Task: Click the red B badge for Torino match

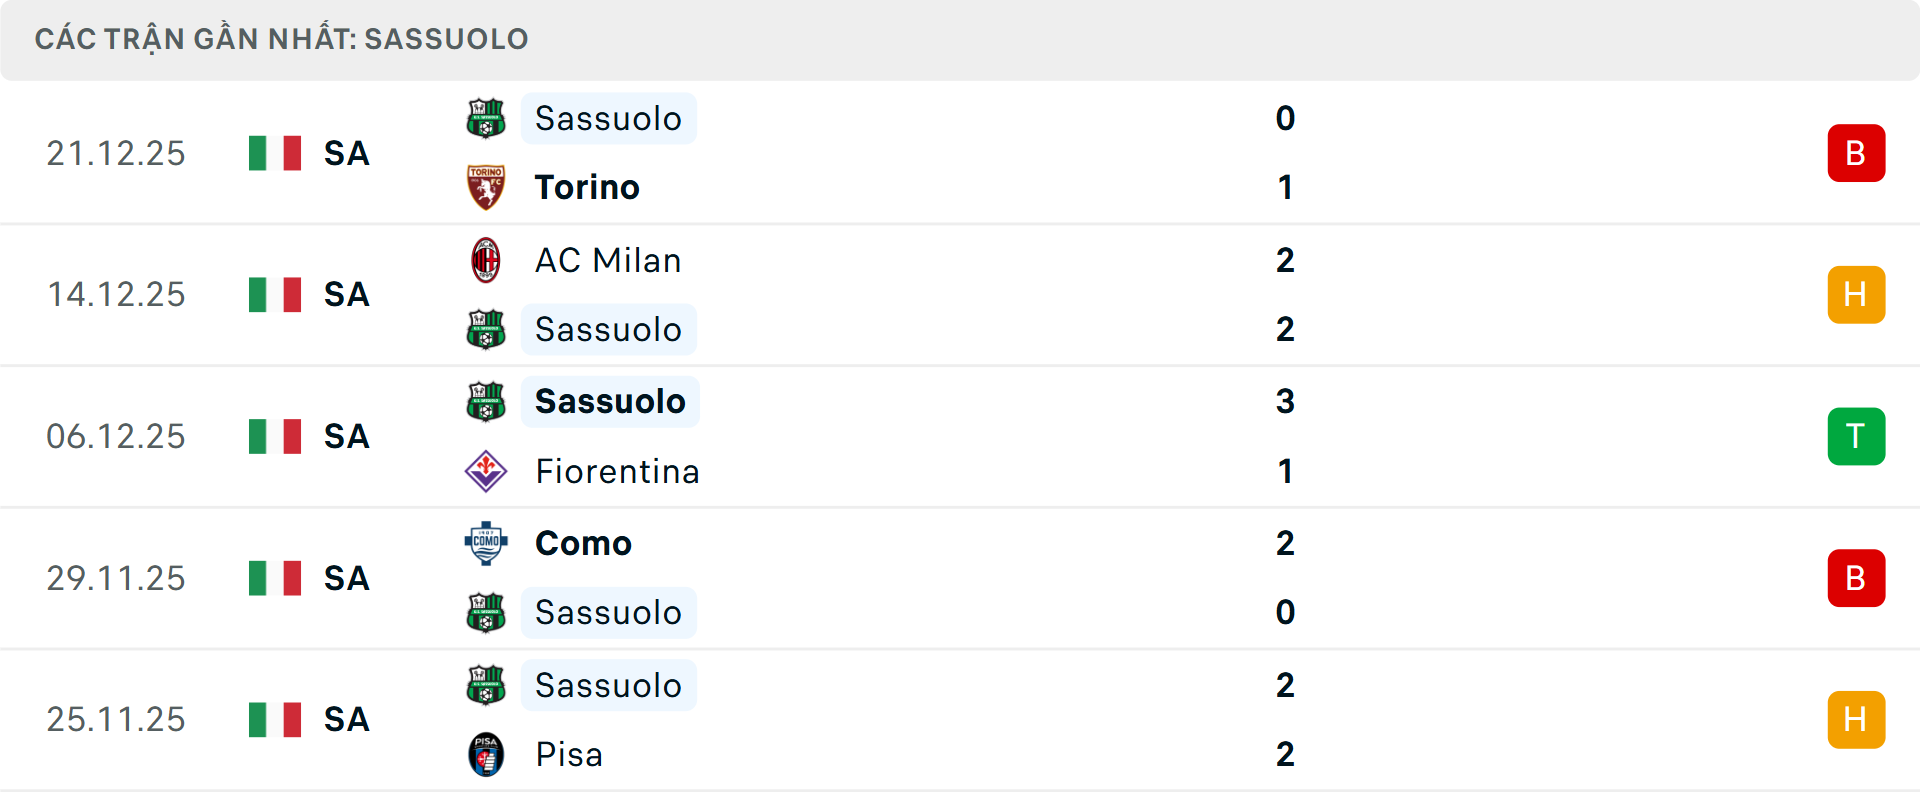Action: [1856, 153]
